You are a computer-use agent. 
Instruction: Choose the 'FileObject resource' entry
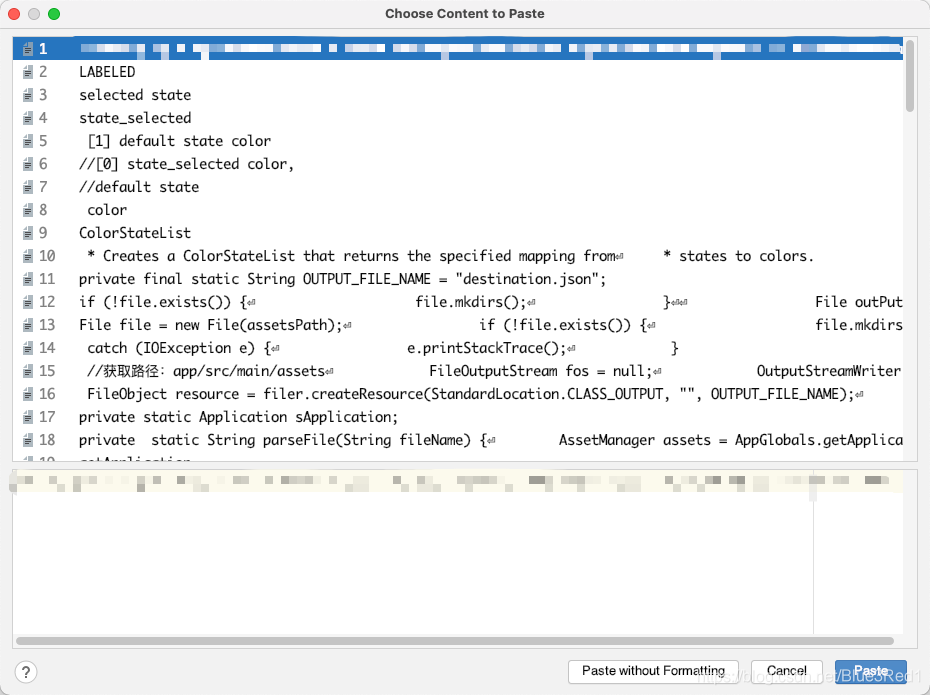coord(458,394)
